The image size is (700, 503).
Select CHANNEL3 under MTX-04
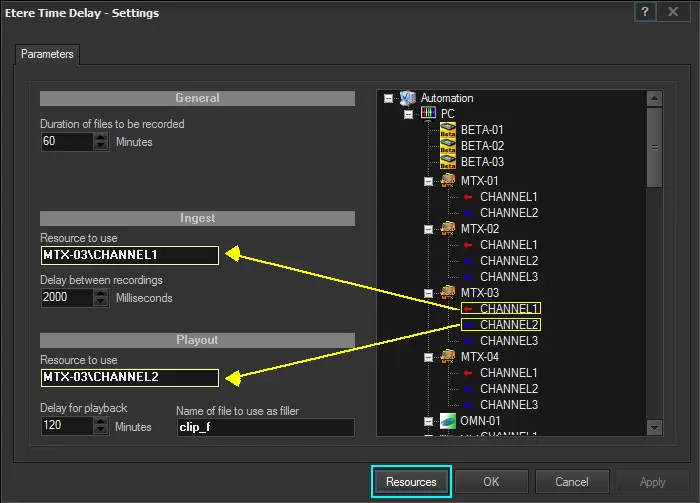(508, 404)
